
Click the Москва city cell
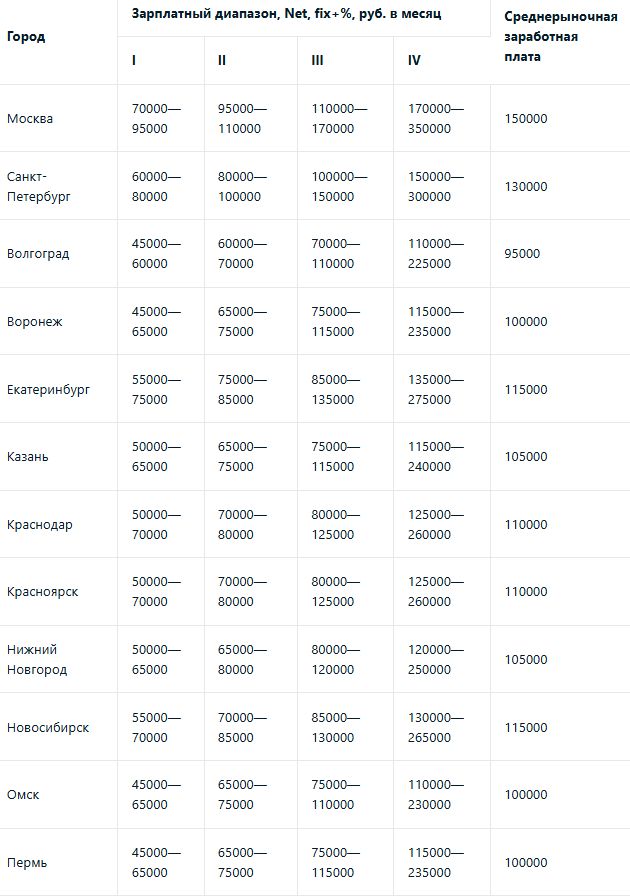click(30, 119)
